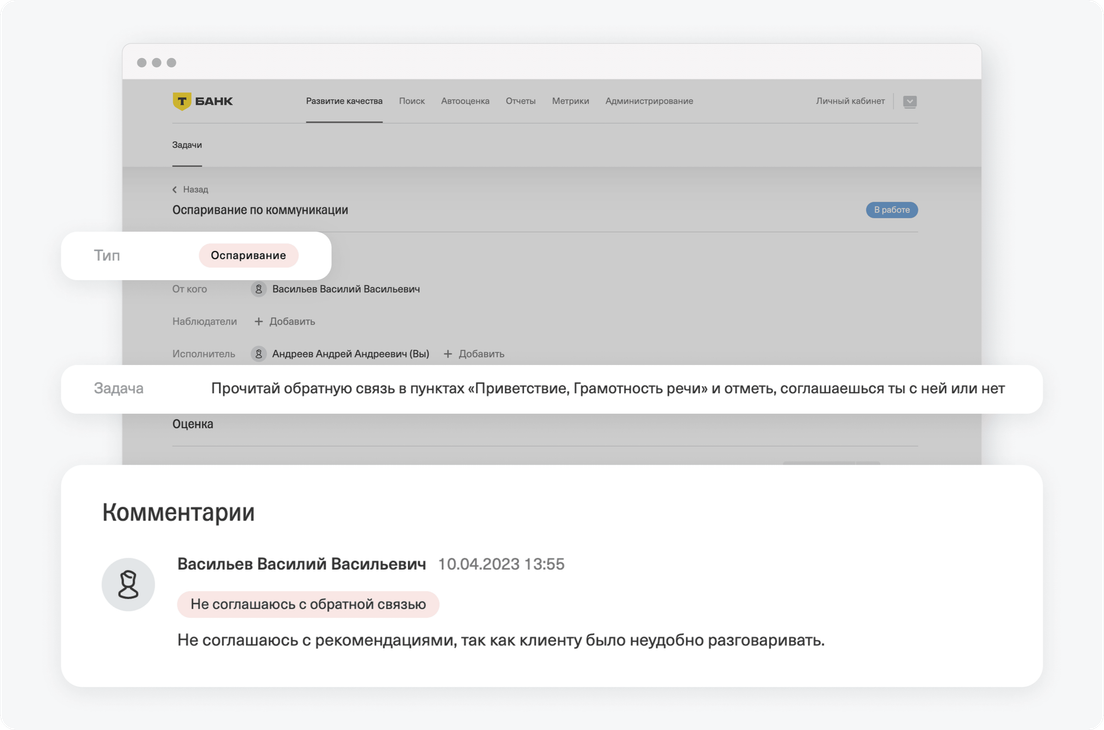Open the Развитие качества menu tab

click(x=344, y=101)
